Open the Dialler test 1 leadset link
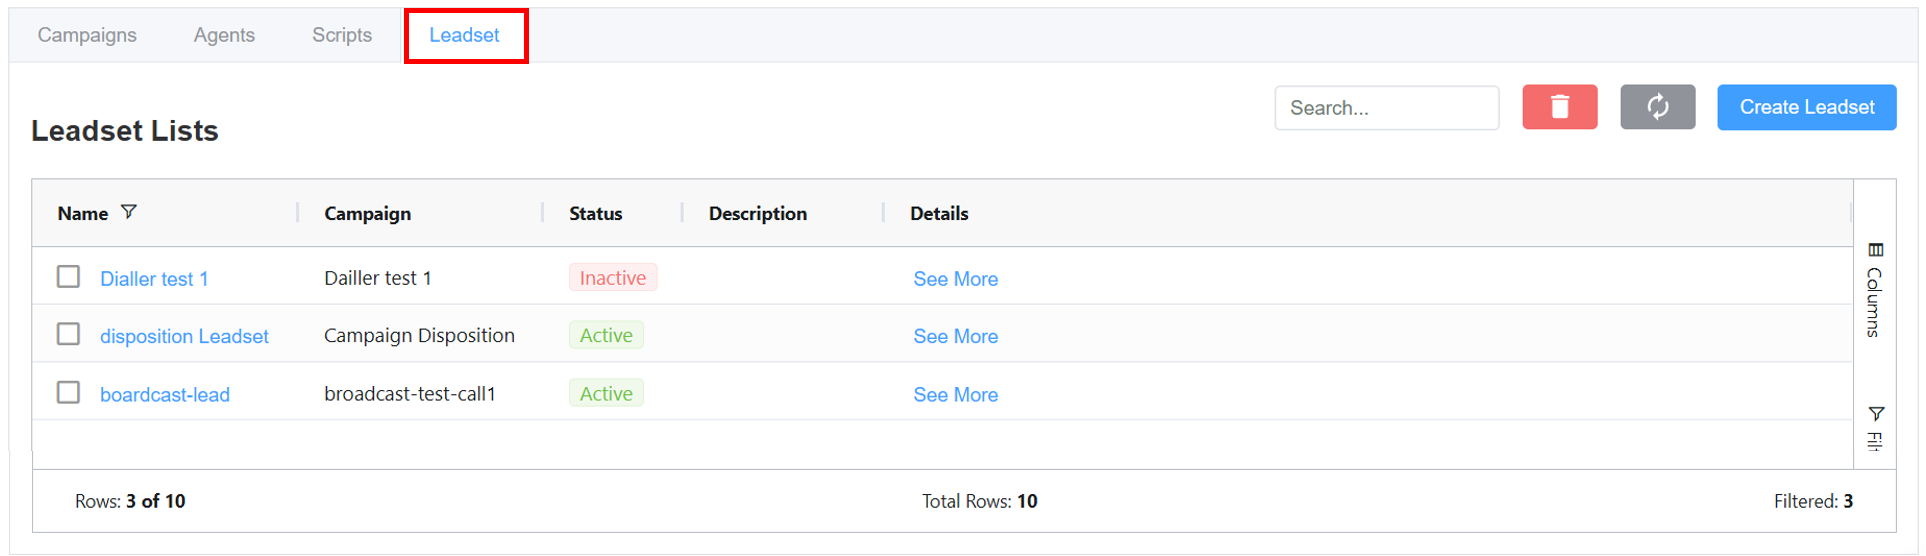The image size is (1926, 556). coord(154,279)
